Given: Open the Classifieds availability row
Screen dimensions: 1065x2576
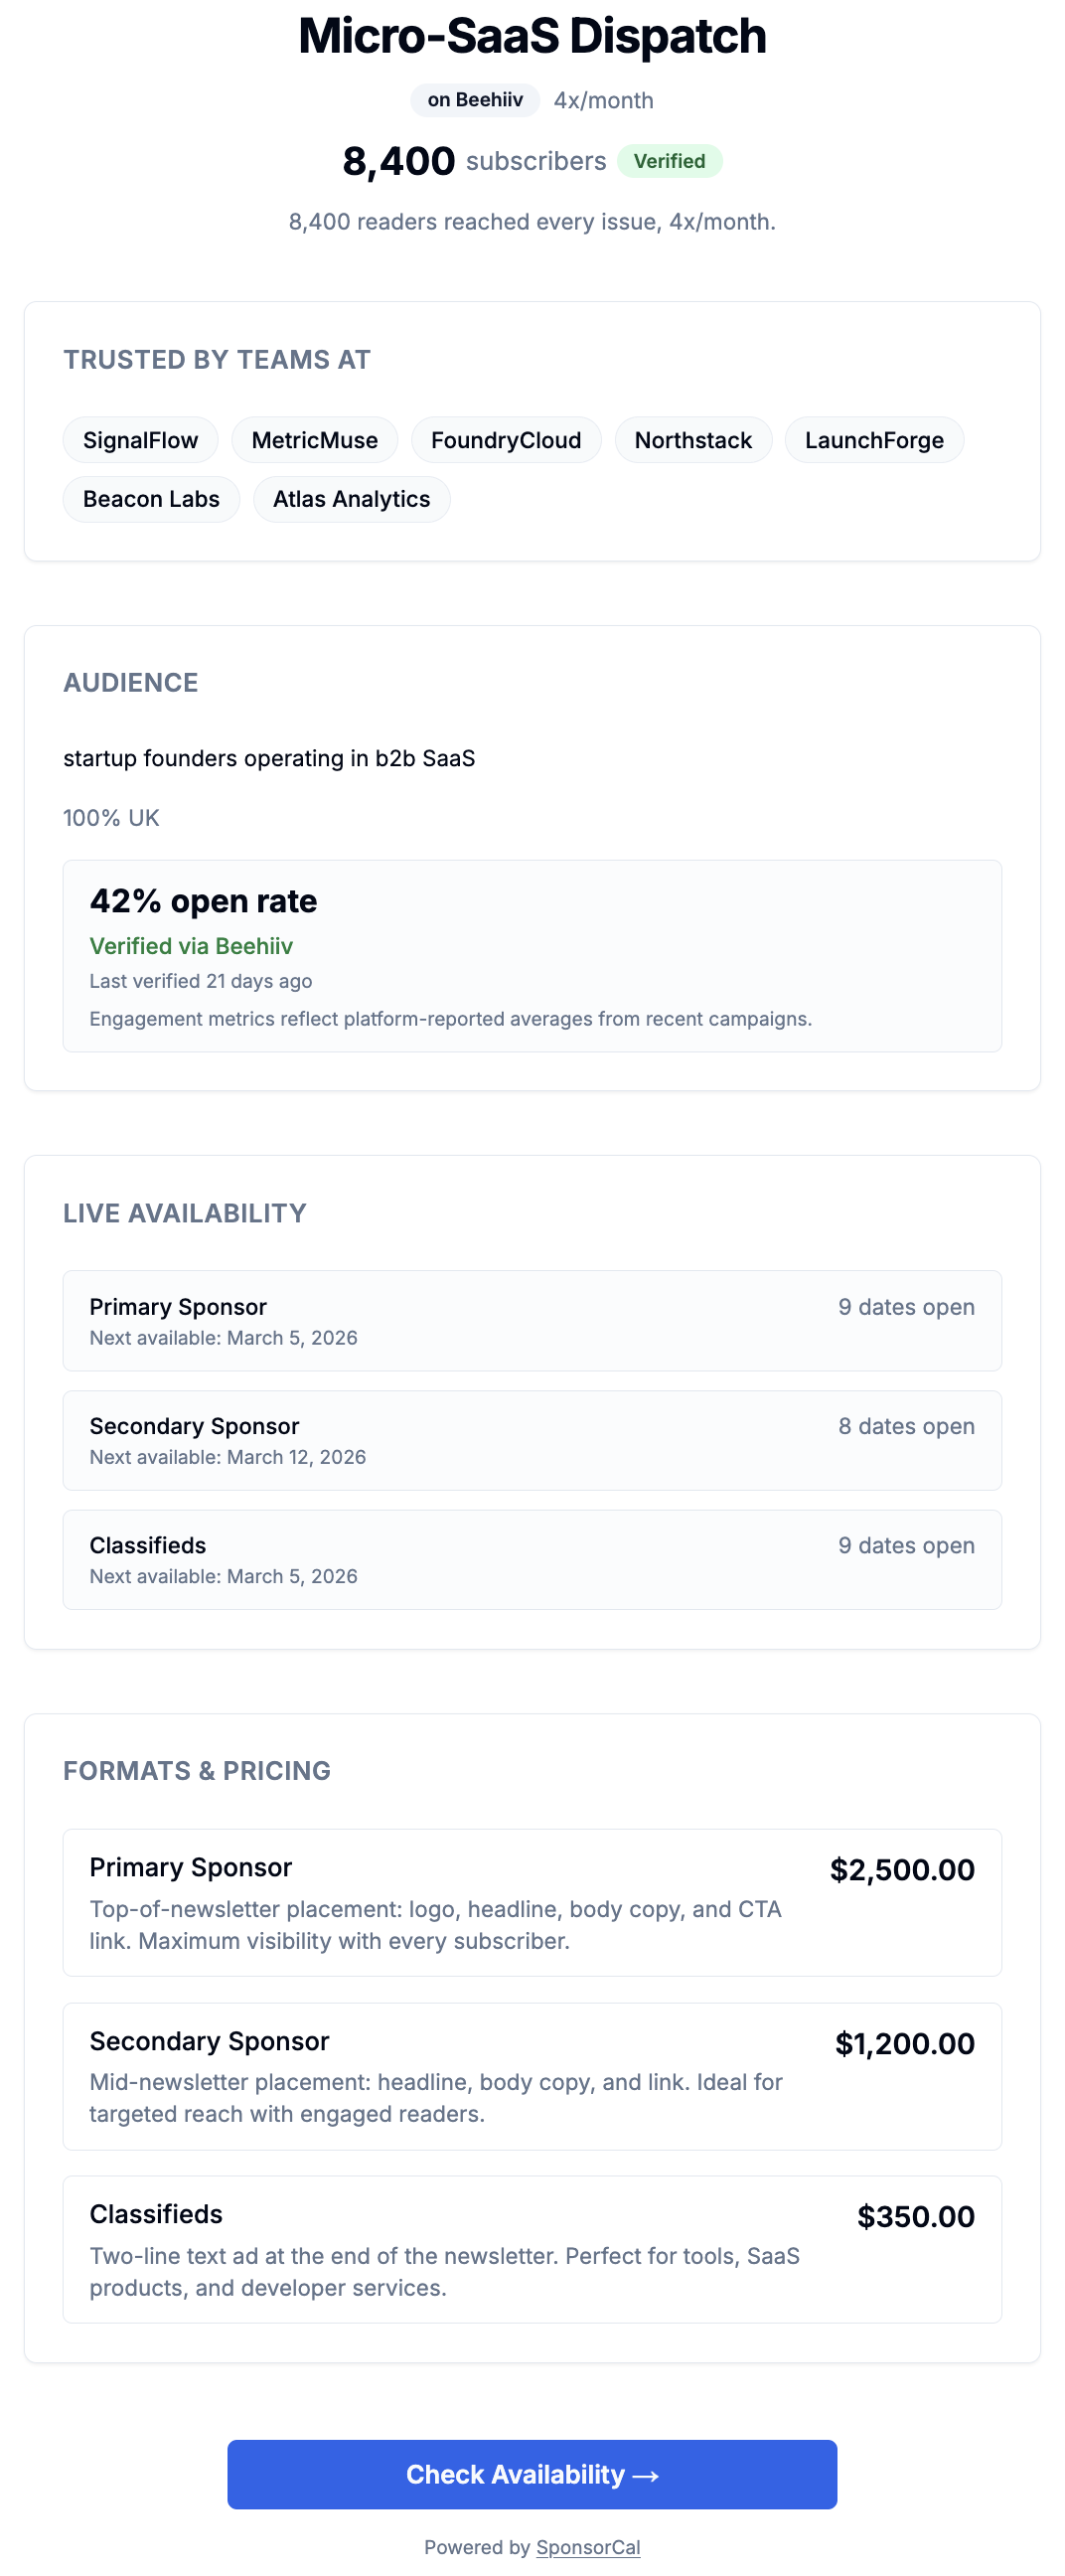Looking at the screenshot, I should click(532, 1559).
